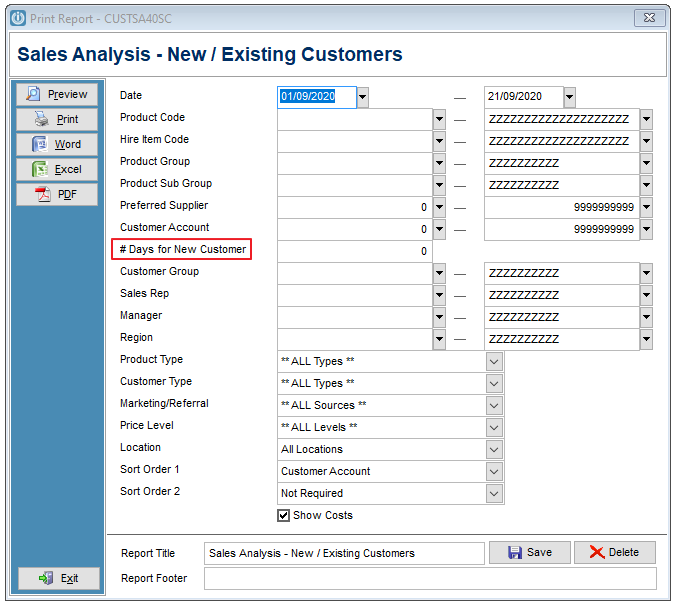Image resolution: width=675 pixels, height=605 pixels.
Task: Click the Customer Account from field
Action: 355,230
